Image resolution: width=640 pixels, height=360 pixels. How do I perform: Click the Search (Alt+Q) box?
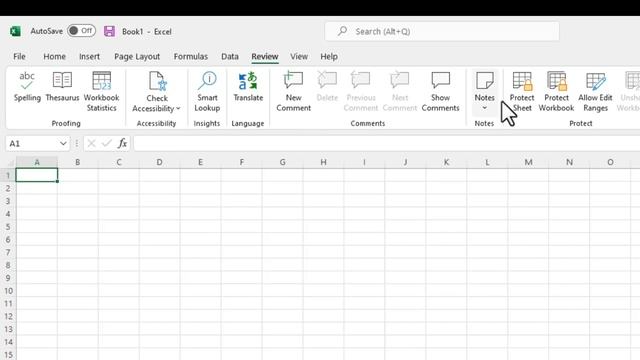[x=442, y=31]
